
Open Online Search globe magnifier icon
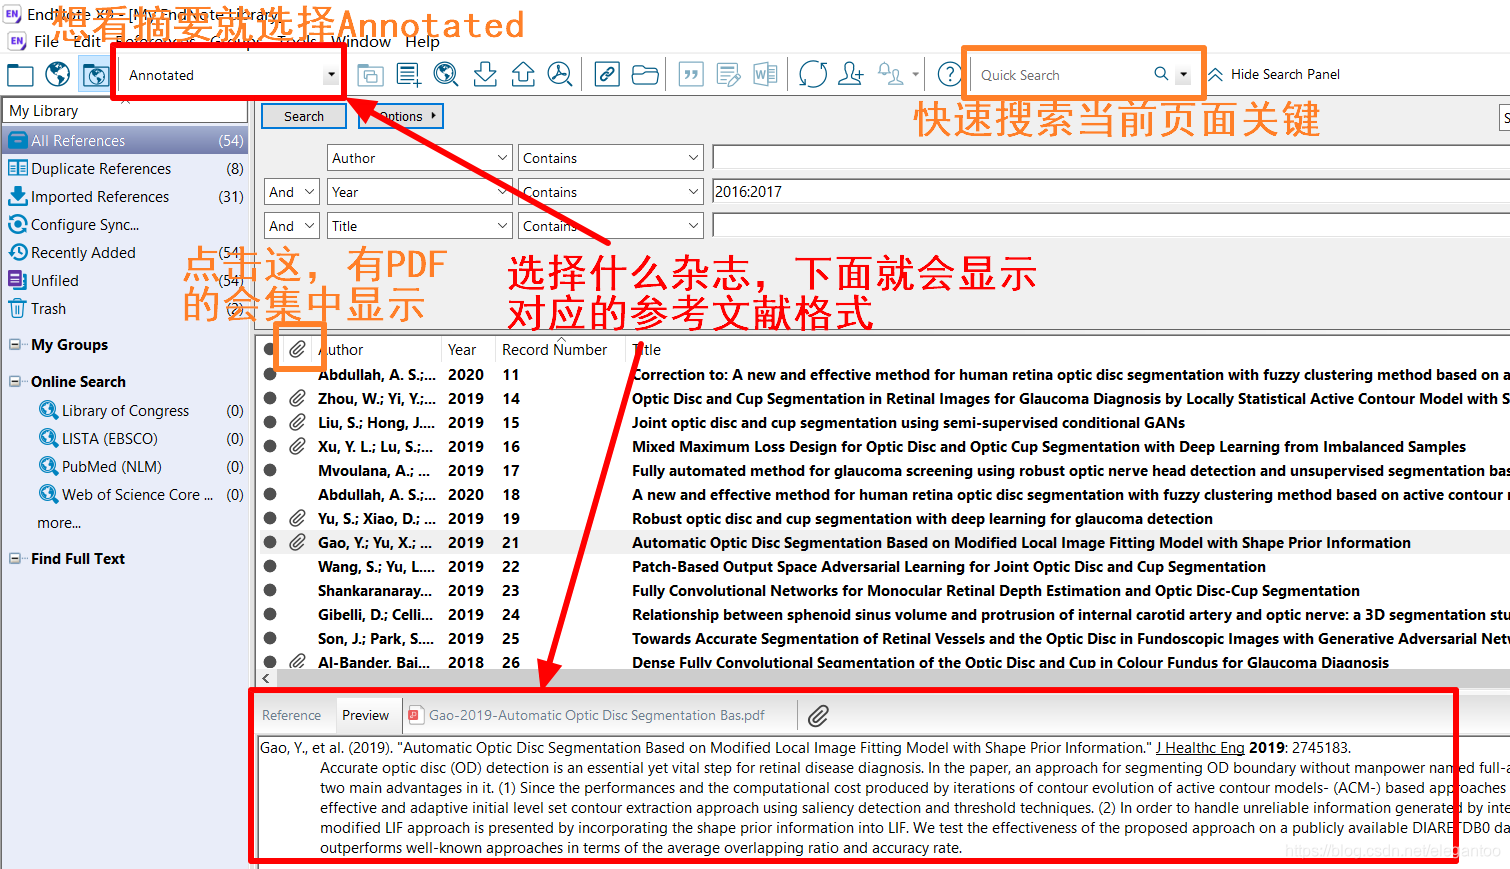click(446, 74)
